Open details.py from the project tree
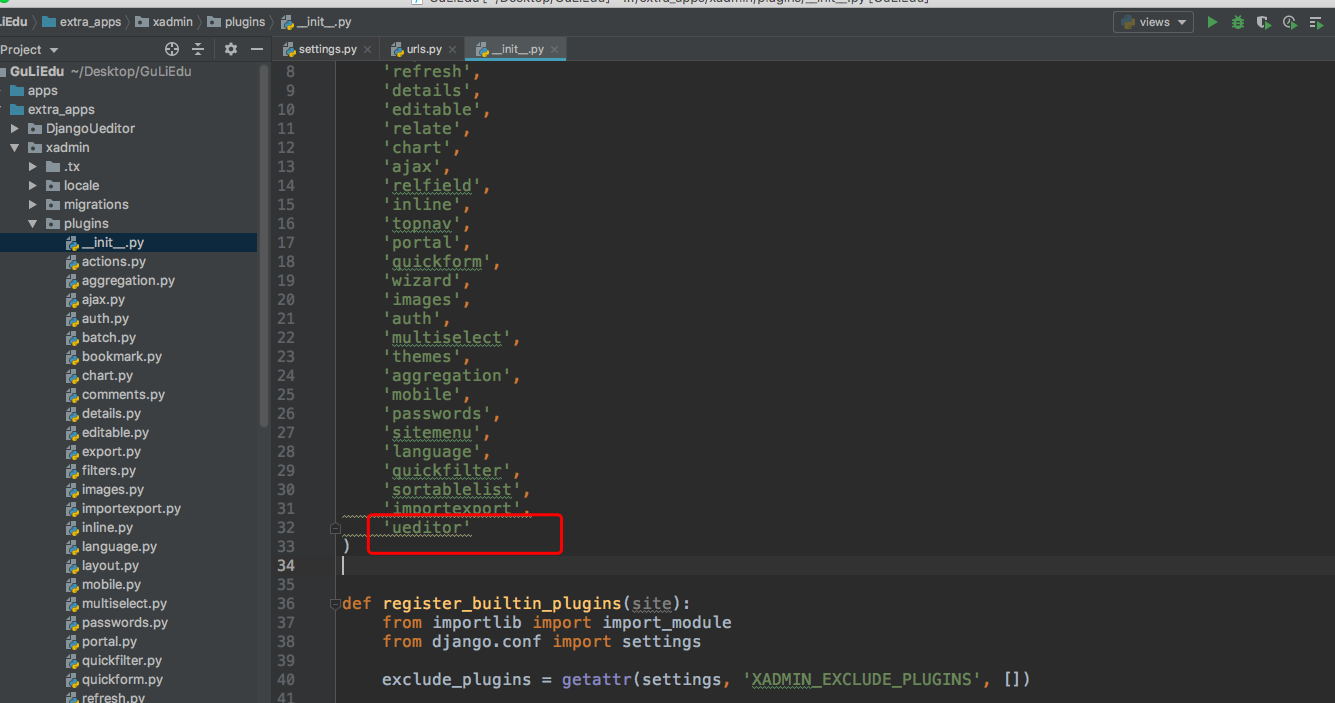The height and width of the screenshot is (703, 1335). pos(111,413)
